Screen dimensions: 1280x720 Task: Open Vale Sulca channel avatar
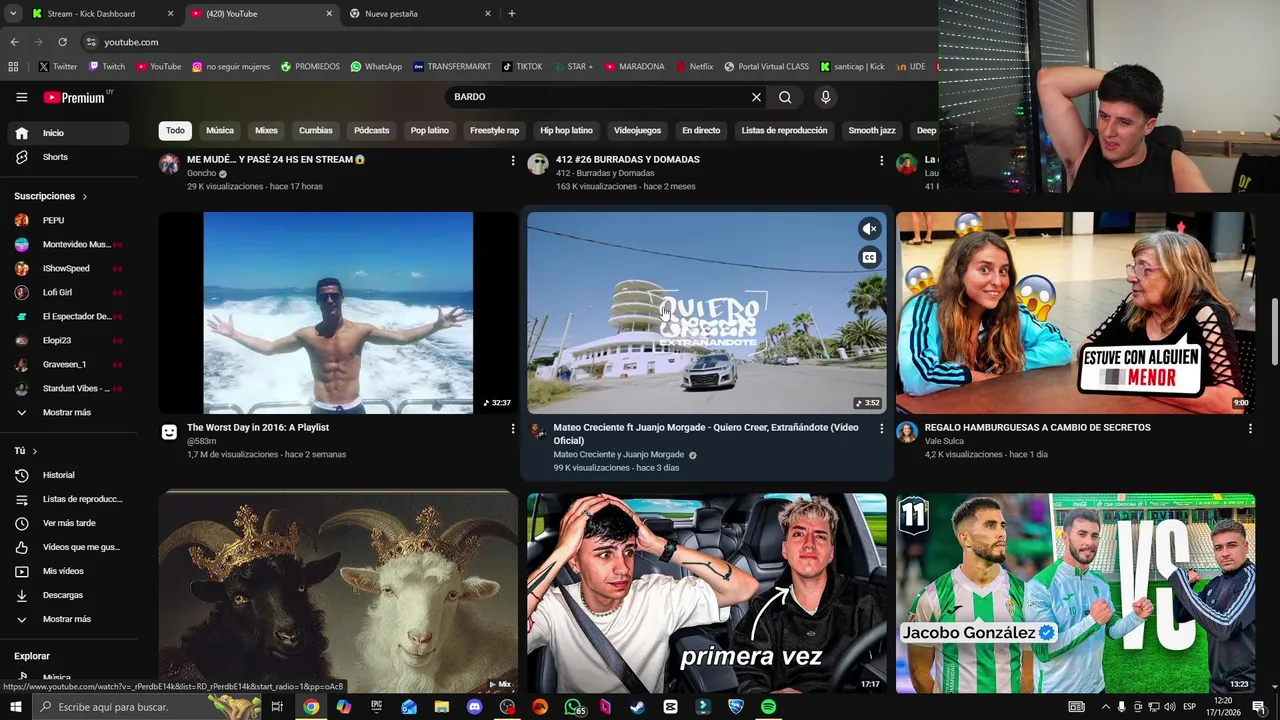[x=907, y=432]
